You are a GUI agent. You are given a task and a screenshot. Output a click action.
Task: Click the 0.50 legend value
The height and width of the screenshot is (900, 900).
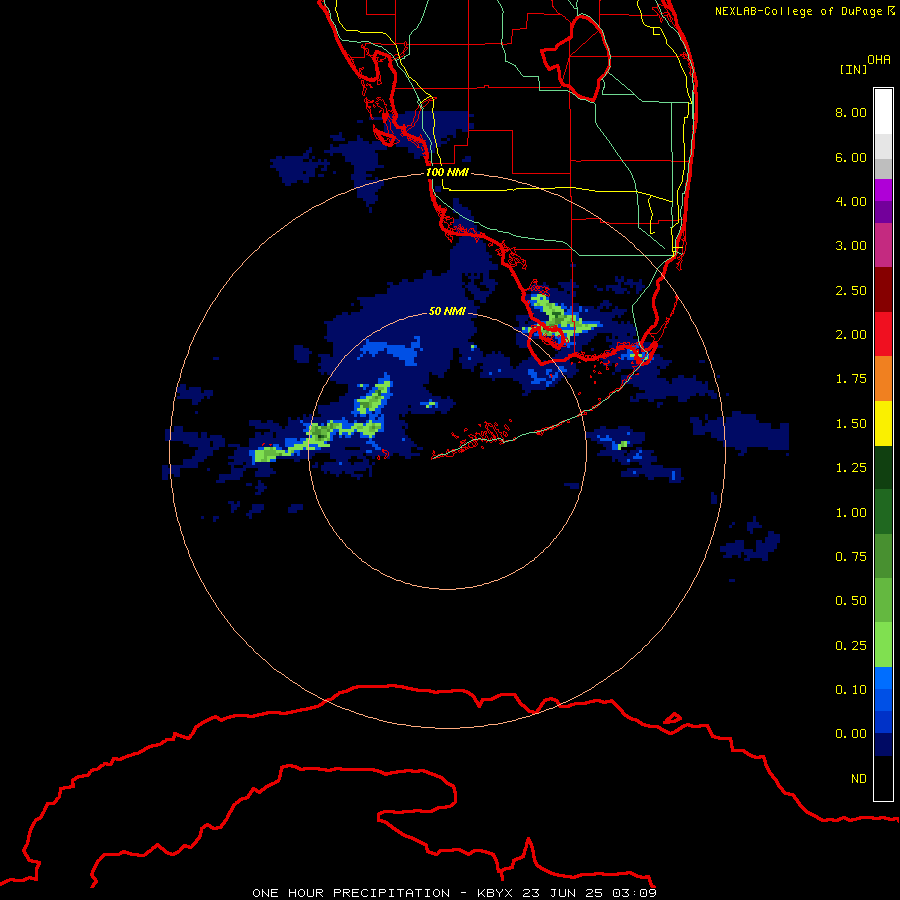(851, 601)
